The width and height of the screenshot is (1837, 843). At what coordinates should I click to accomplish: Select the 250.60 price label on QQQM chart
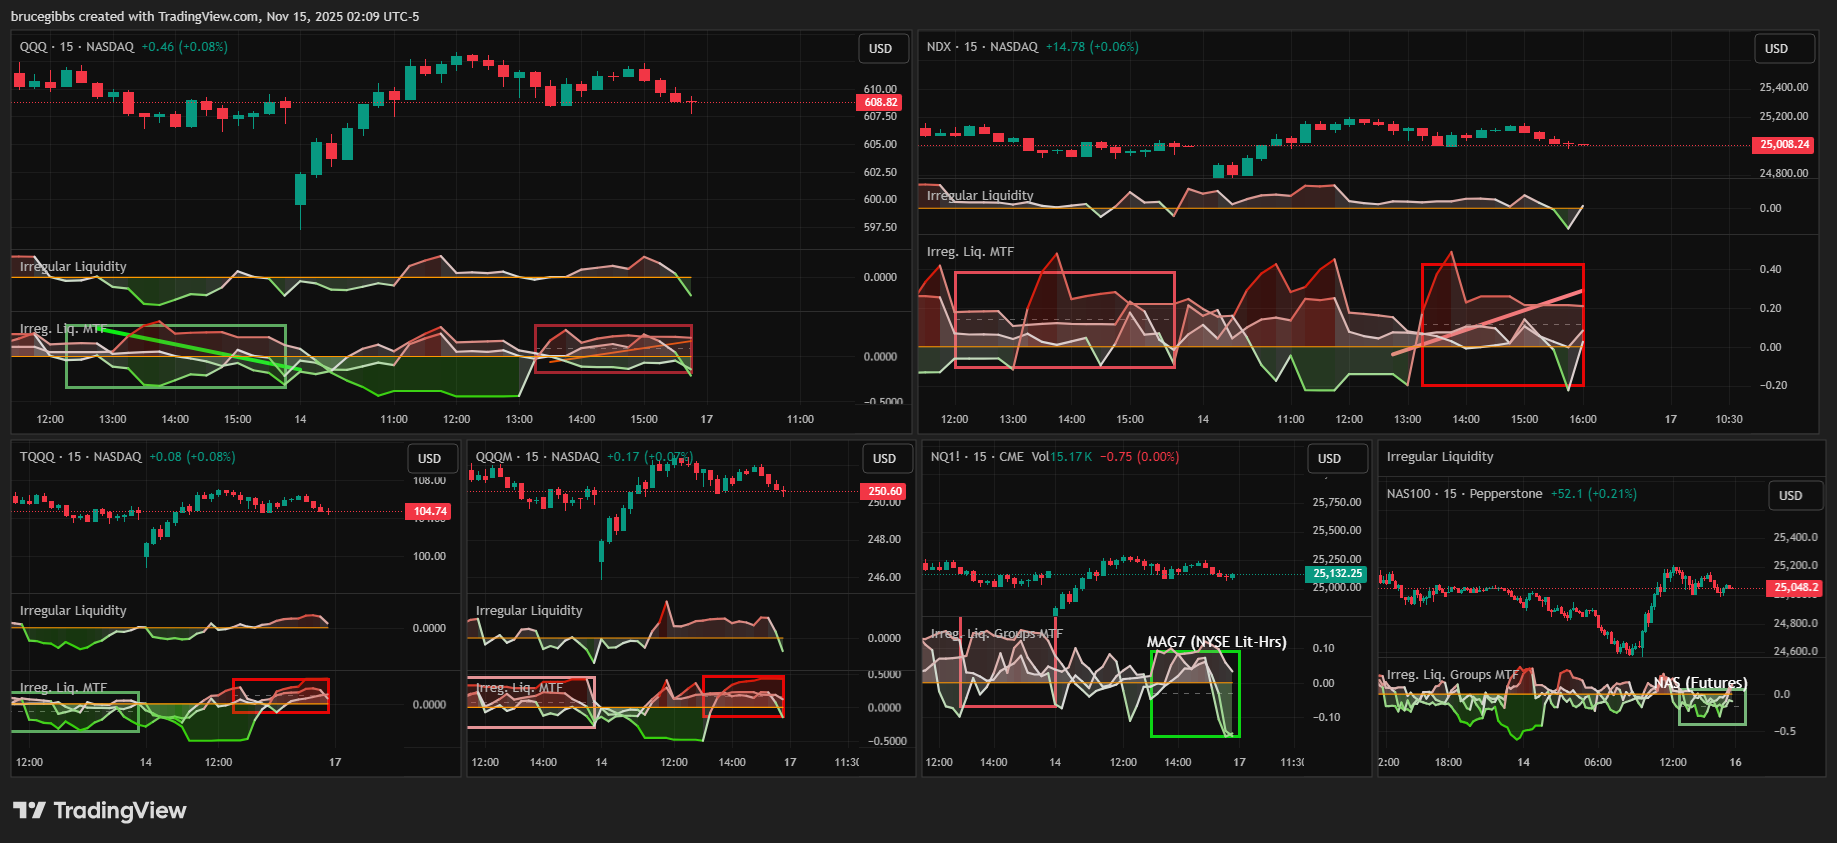[x=885, y=491]
